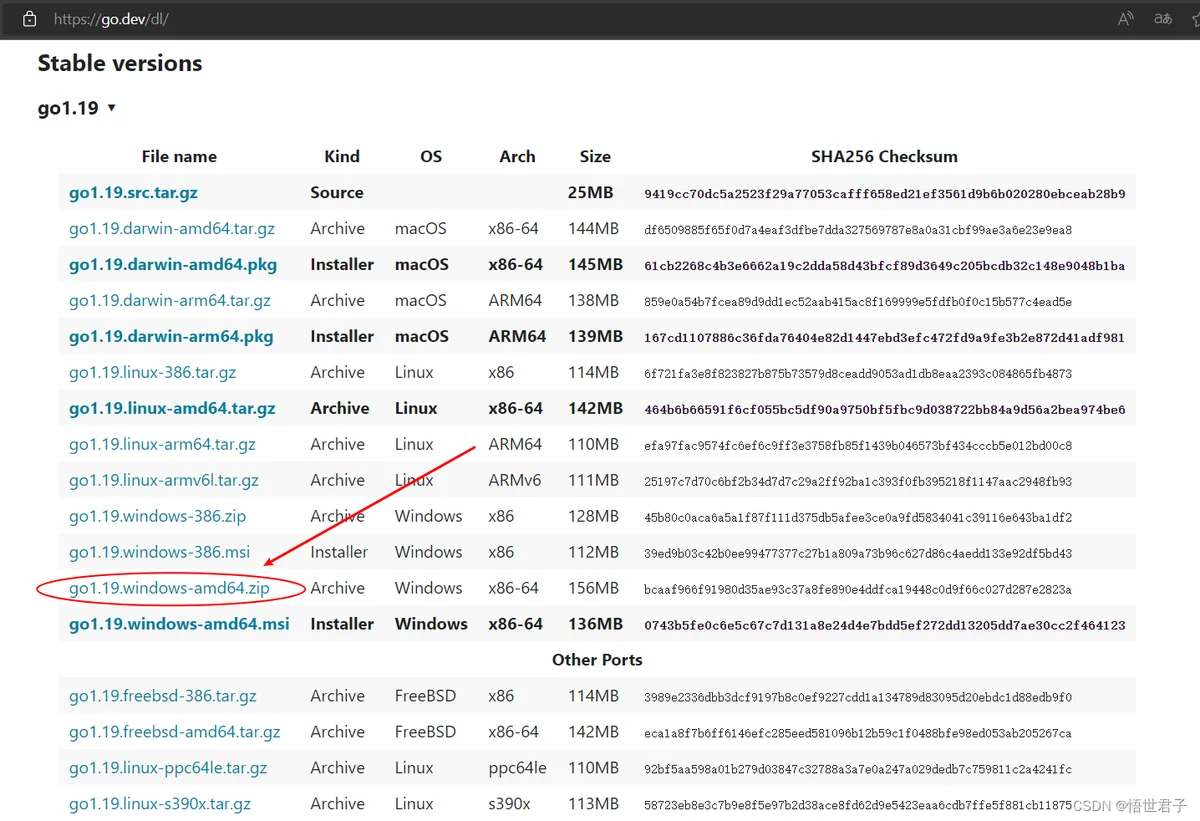Select the "128MB" size cell
Screen dimensions: 1200x821
click(594, 517)
